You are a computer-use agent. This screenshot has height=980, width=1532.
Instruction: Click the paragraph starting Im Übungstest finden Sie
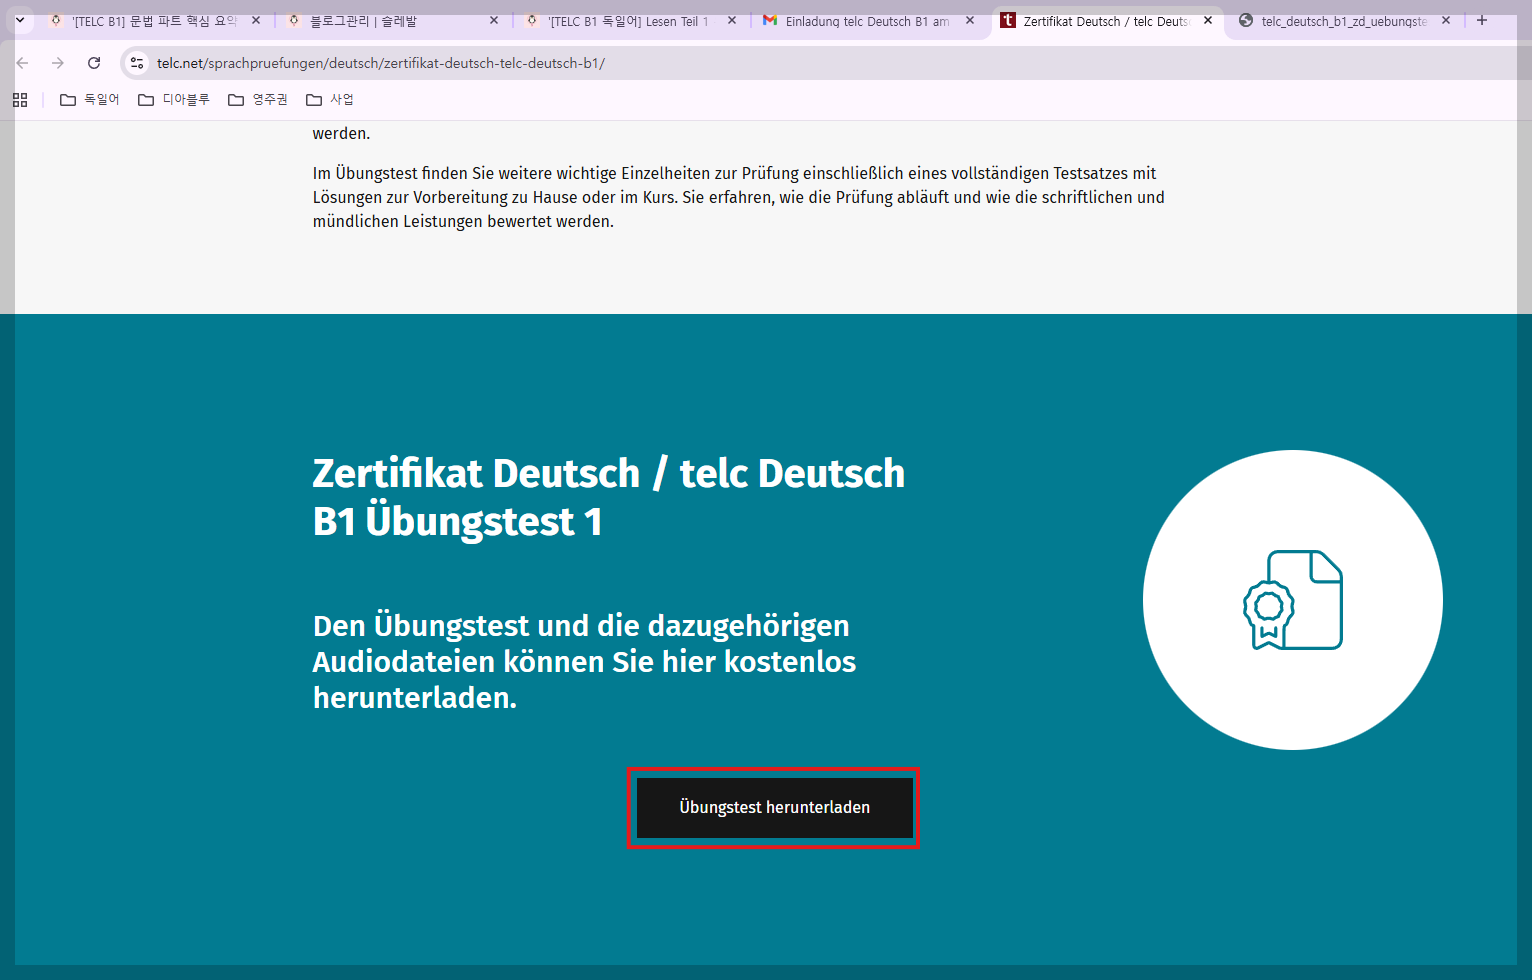tap(739, 197)
